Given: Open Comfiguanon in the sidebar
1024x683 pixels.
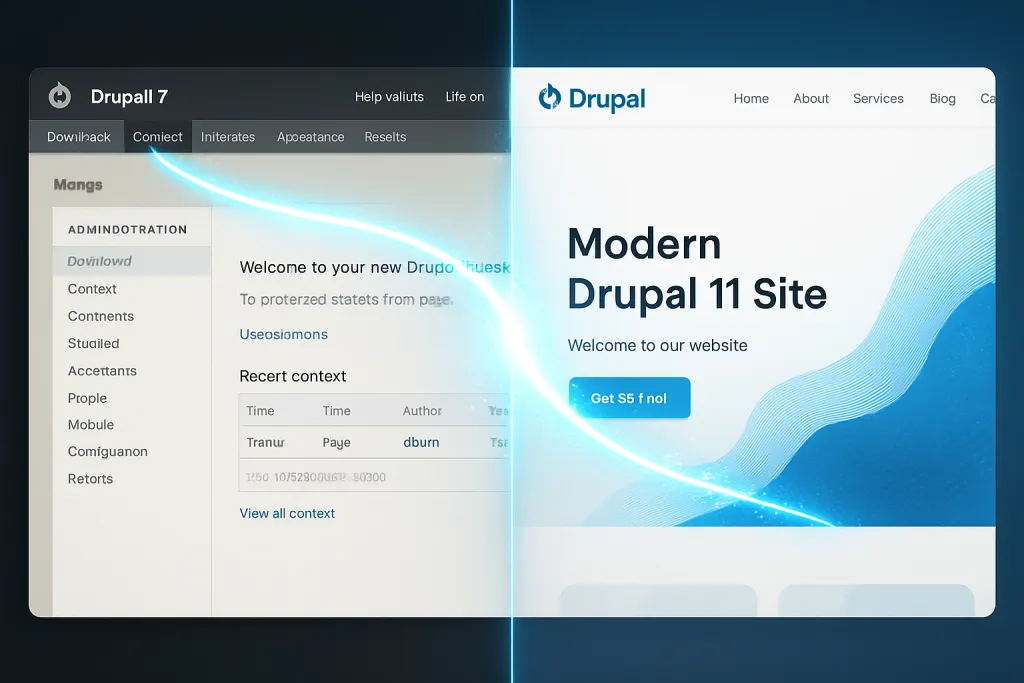Looking at the screenshot, I should (x=108, y=451).
